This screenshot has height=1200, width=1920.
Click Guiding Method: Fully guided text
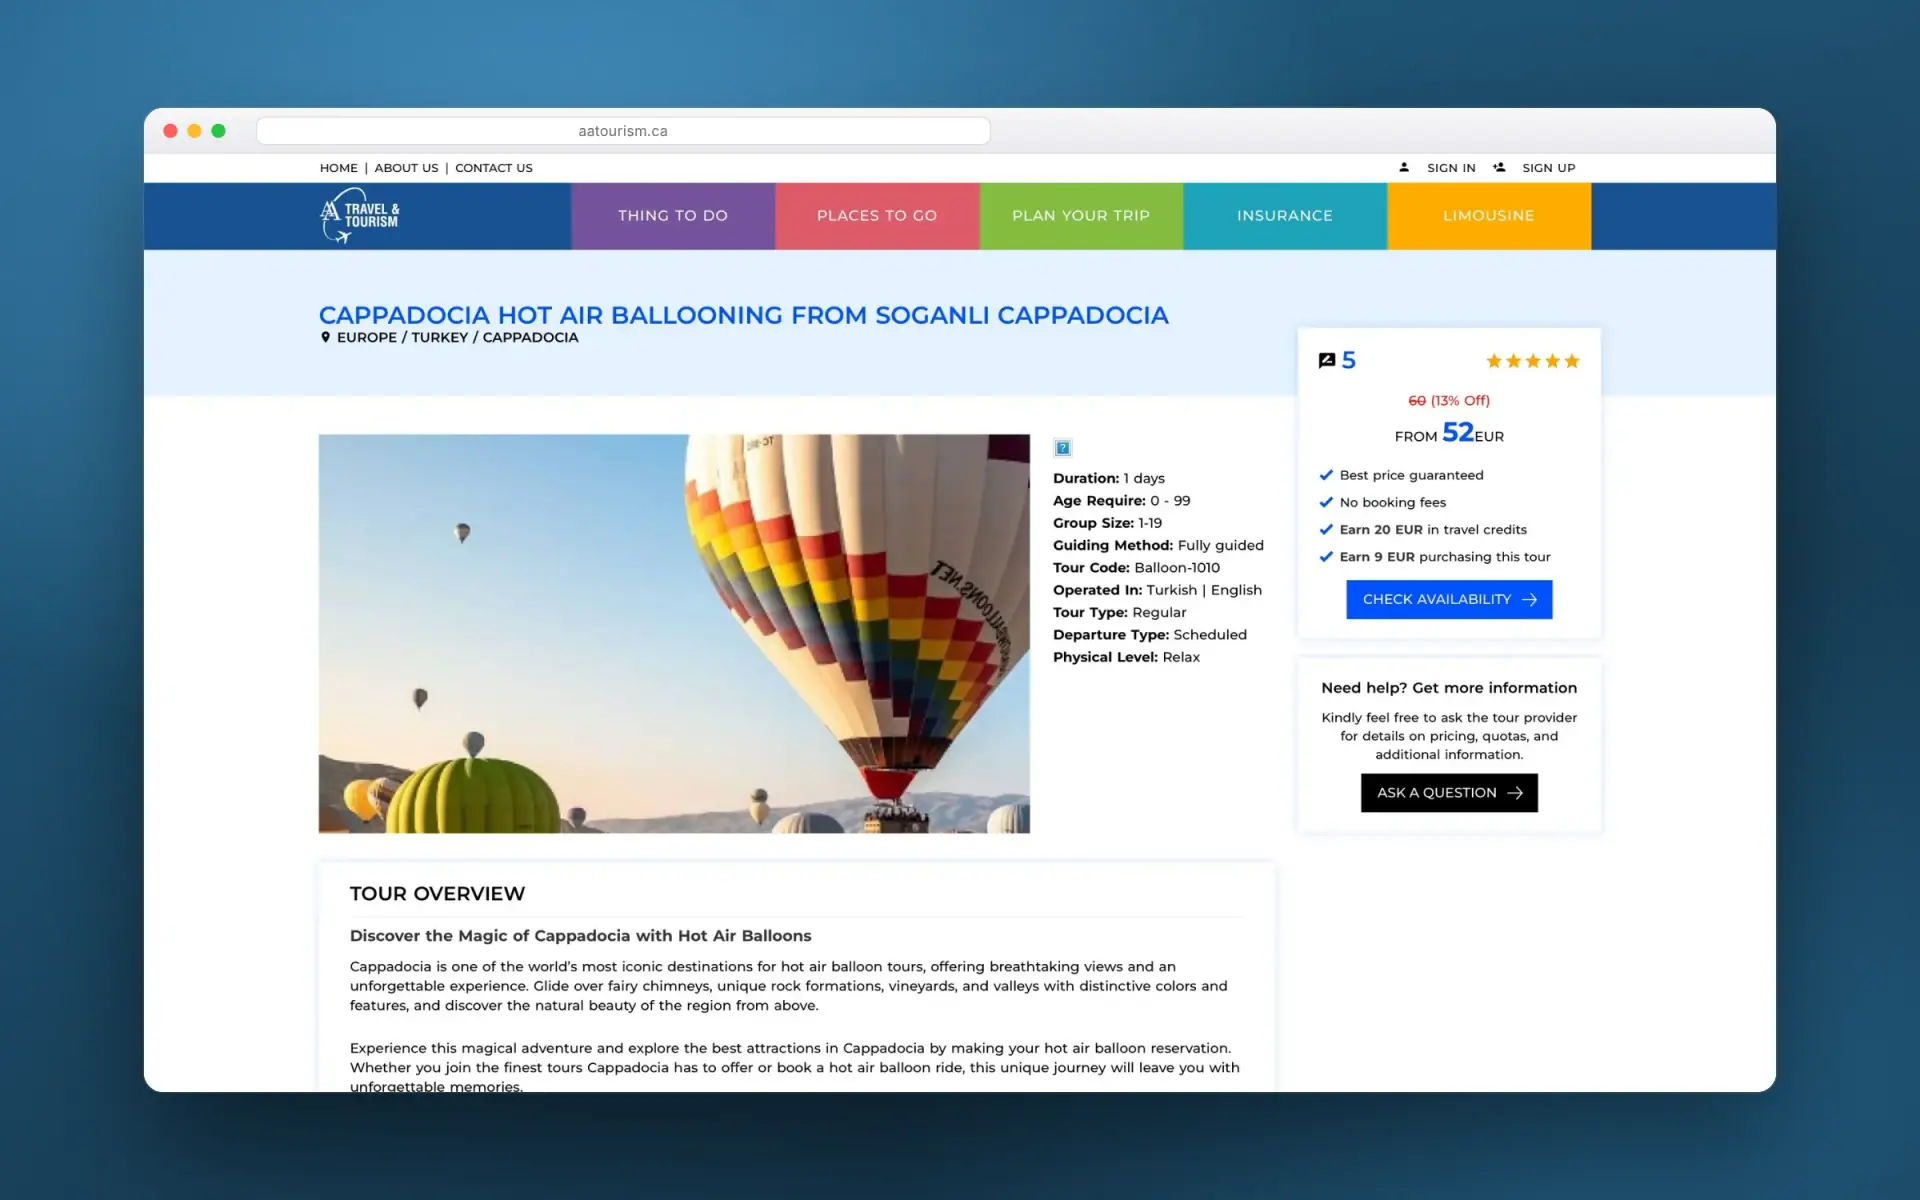(1158, 545)
